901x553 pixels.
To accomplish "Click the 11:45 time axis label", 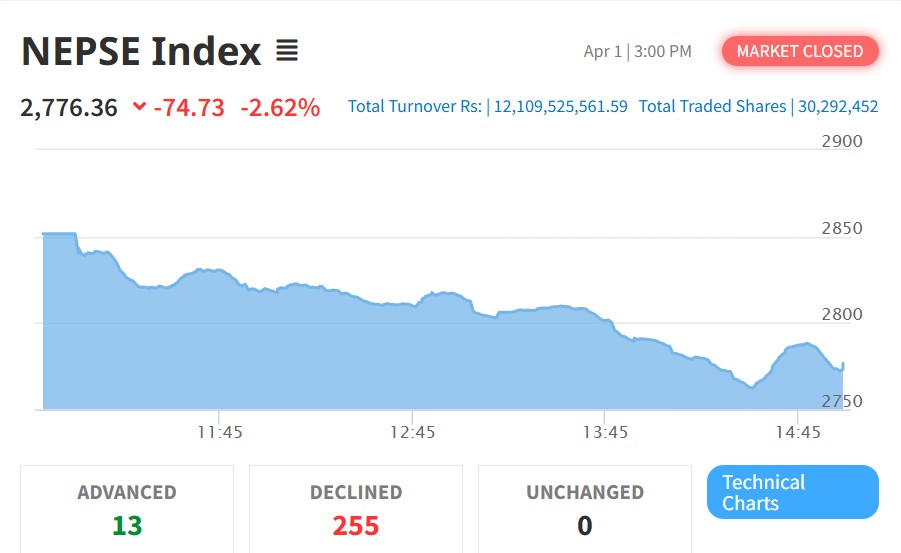I will tap(220, 432).
